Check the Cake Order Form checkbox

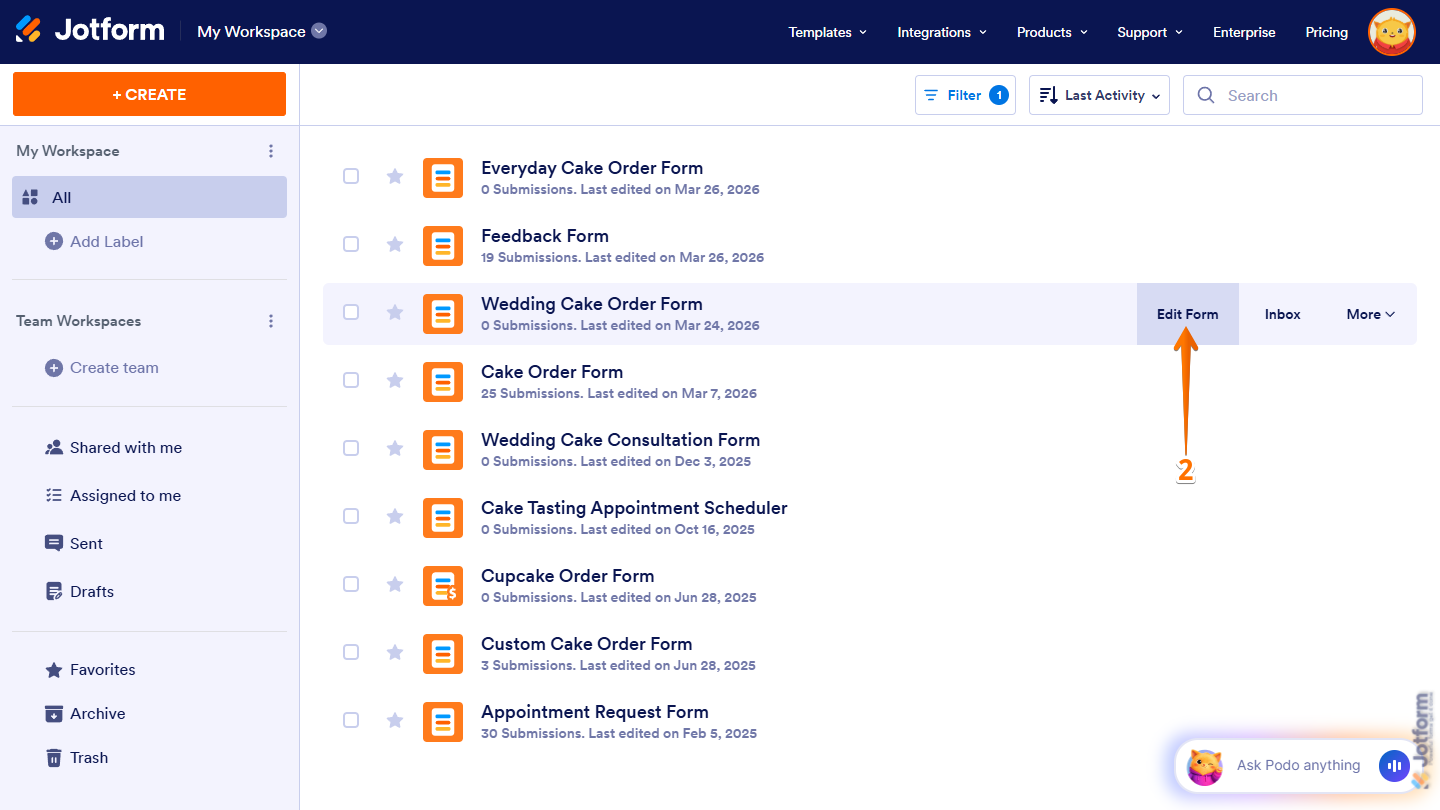(351, 380)
